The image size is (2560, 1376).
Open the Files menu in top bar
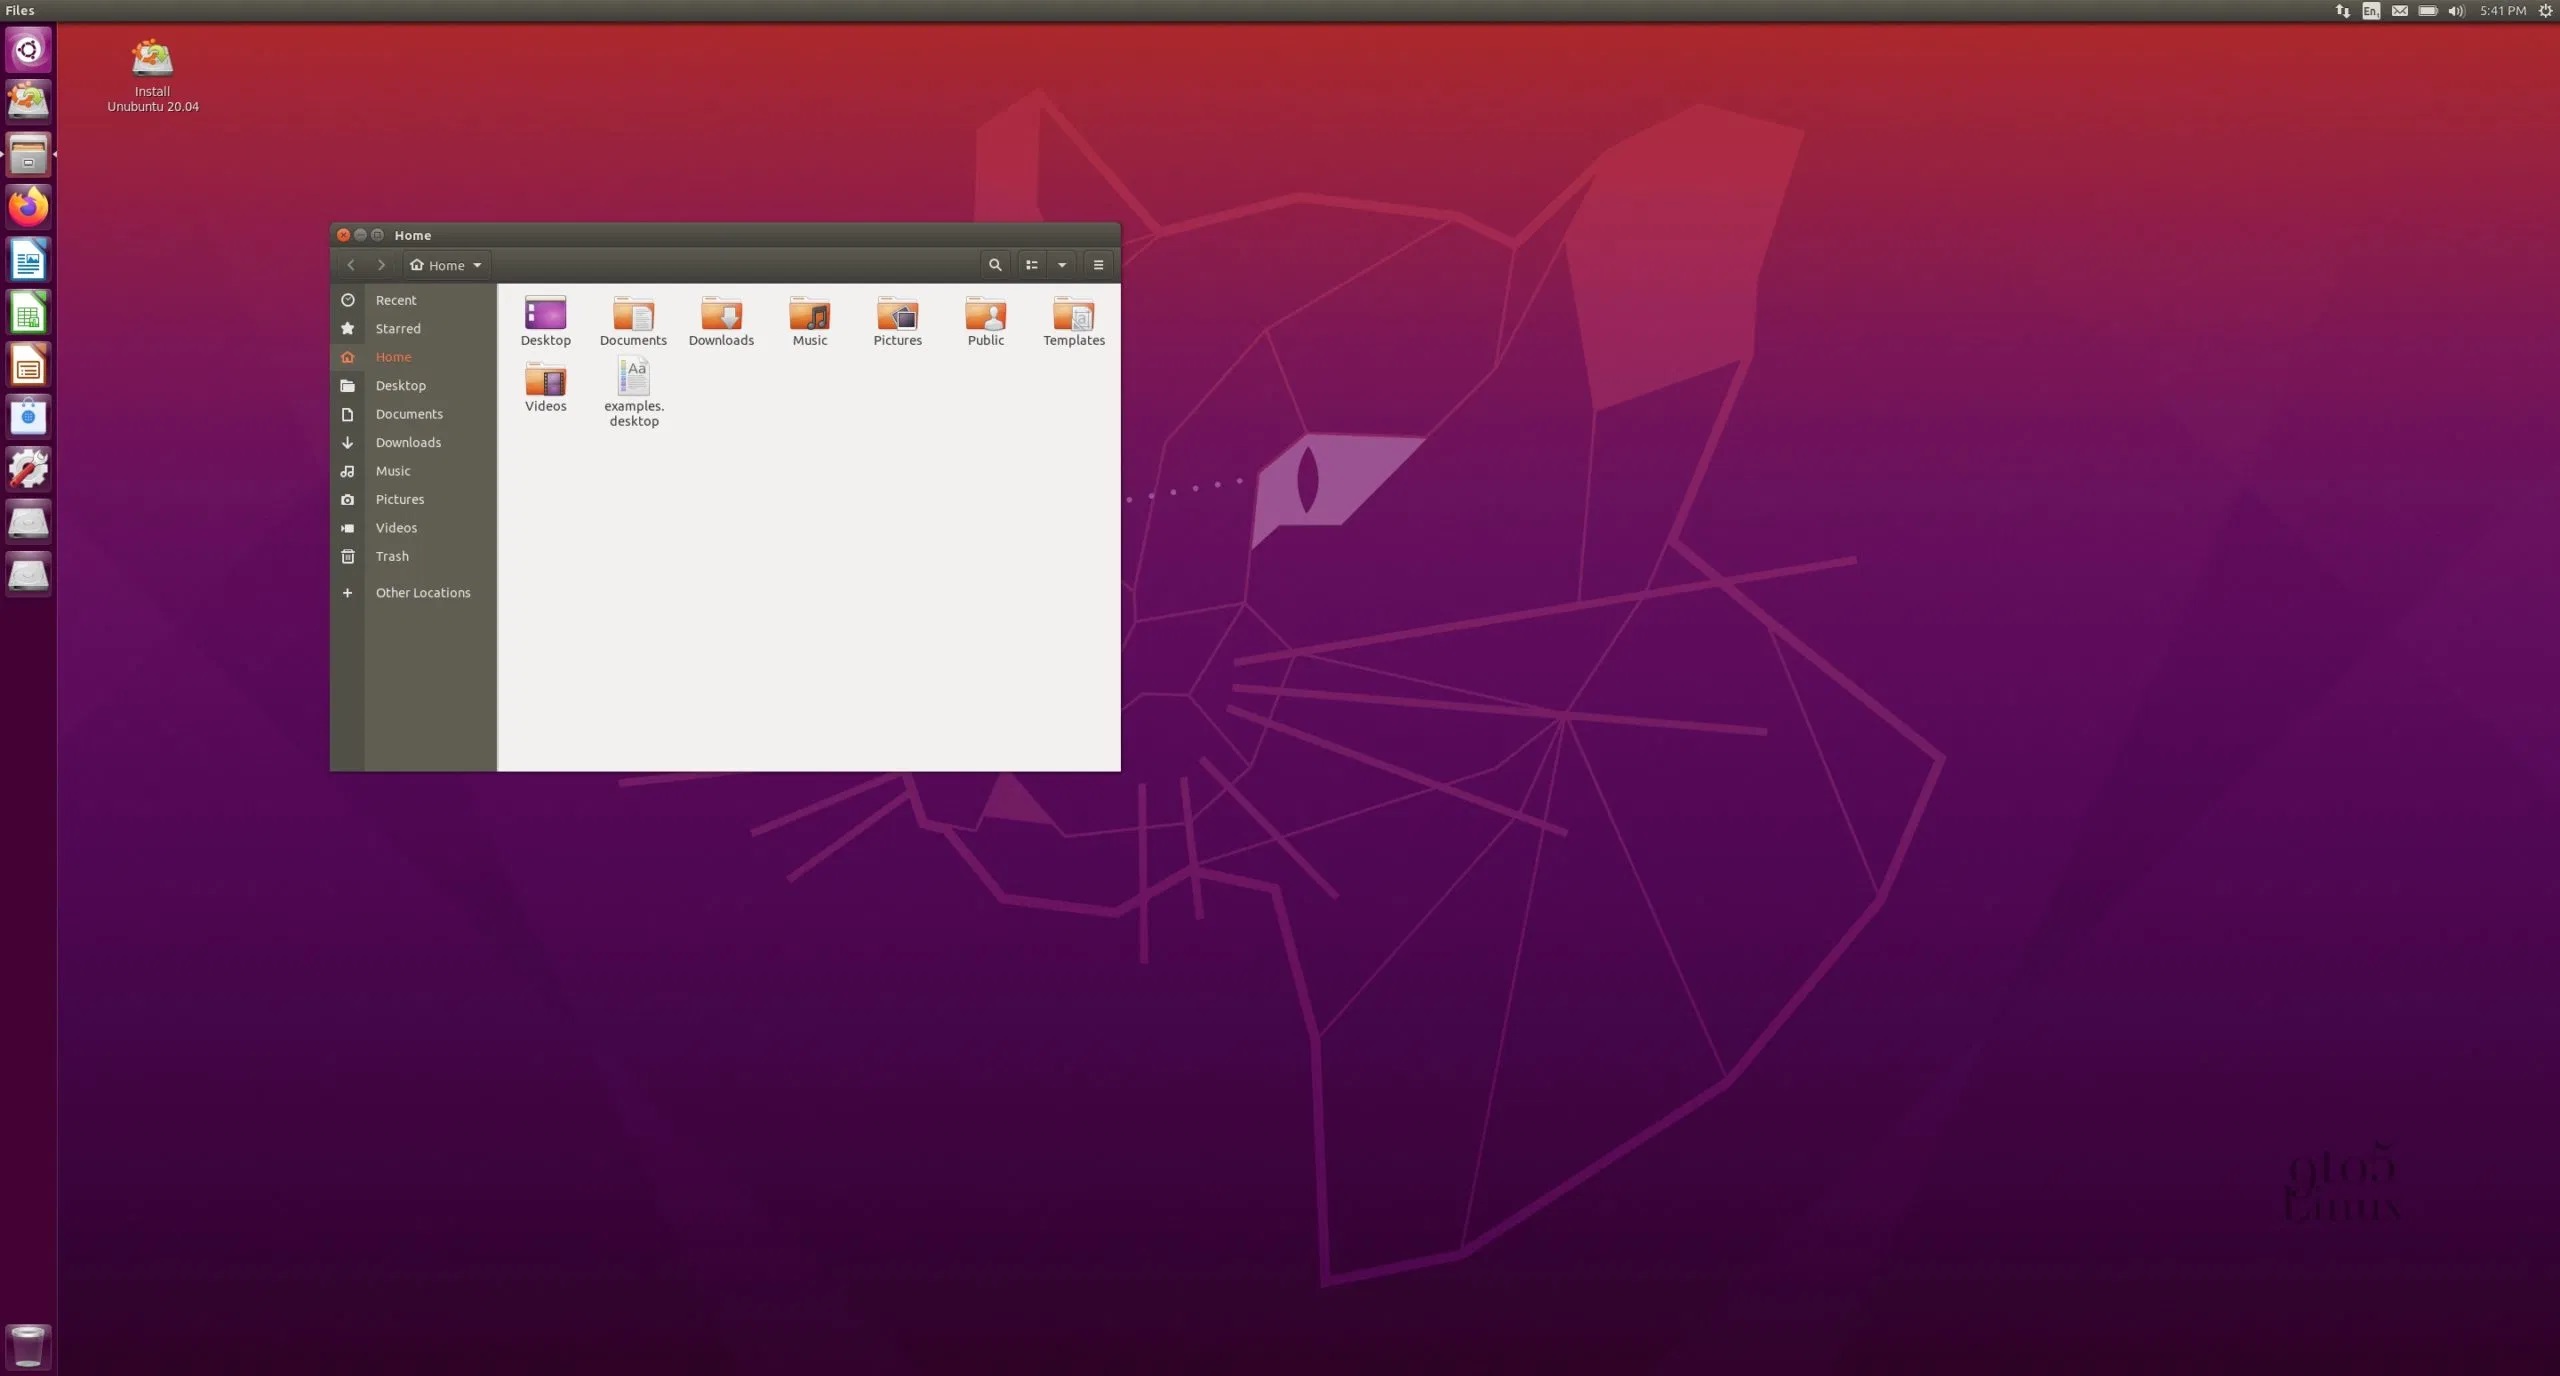(x=20, y=11)
